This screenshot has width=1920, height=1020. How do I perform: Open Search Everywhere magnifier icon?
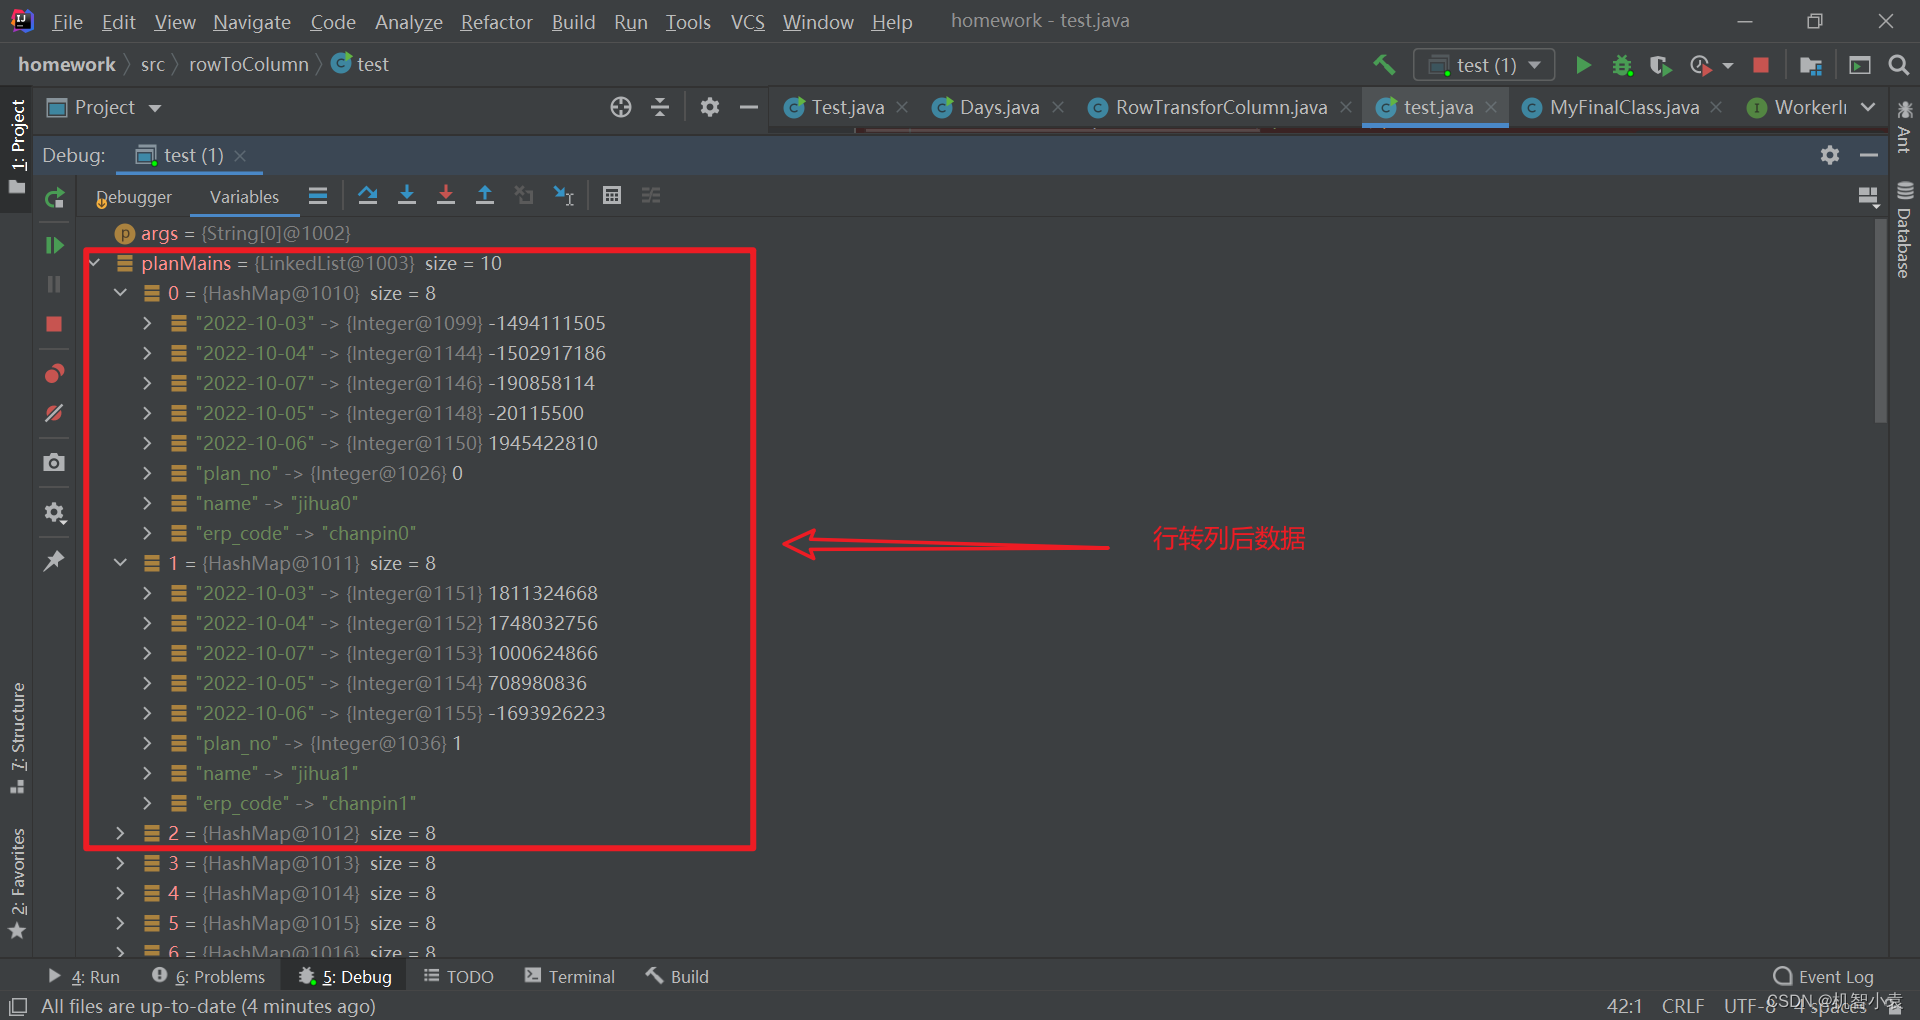click(1898, 65)
